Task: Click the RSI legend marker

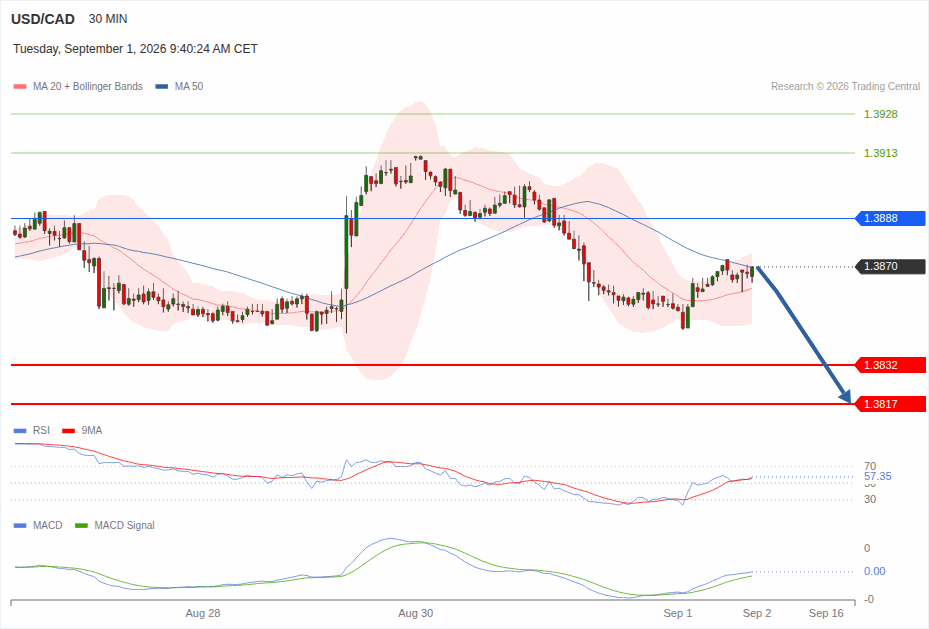Action: pyautogui.click(x=20, y=431)
